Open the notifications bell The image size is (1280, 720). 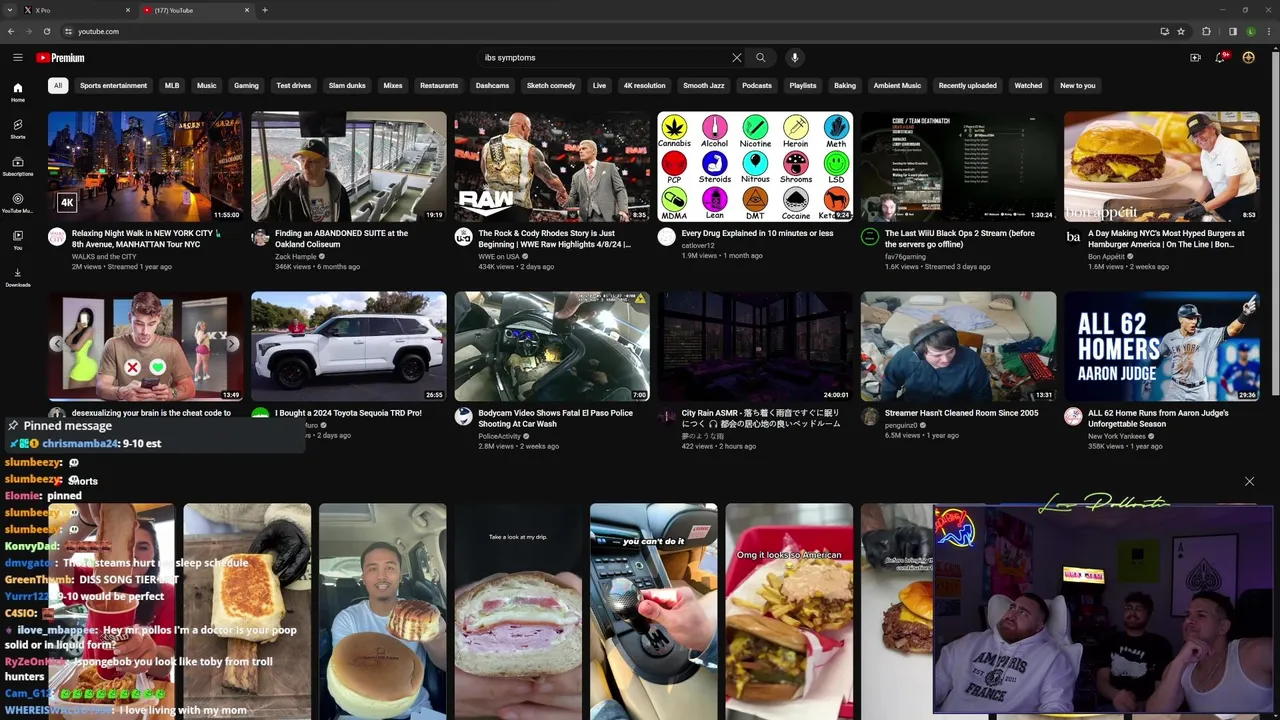1221,58
